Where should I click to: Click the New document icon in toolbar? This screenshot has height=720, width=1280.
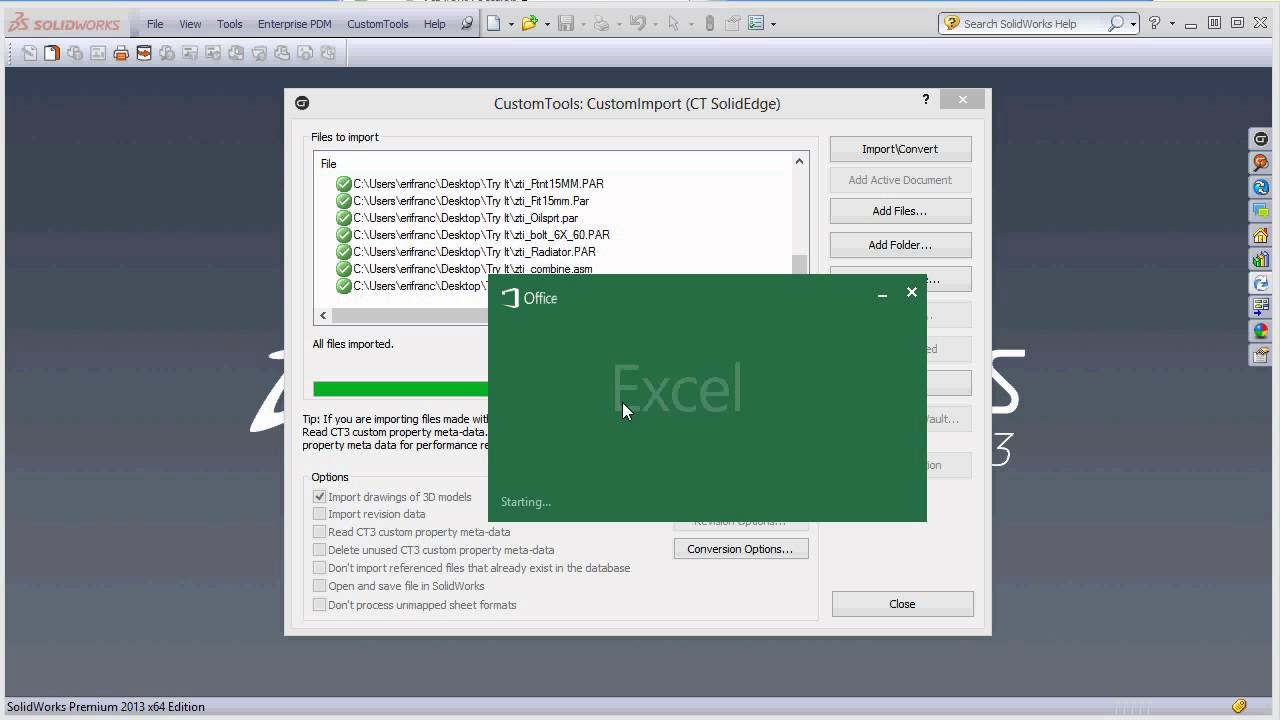(494, 23)
